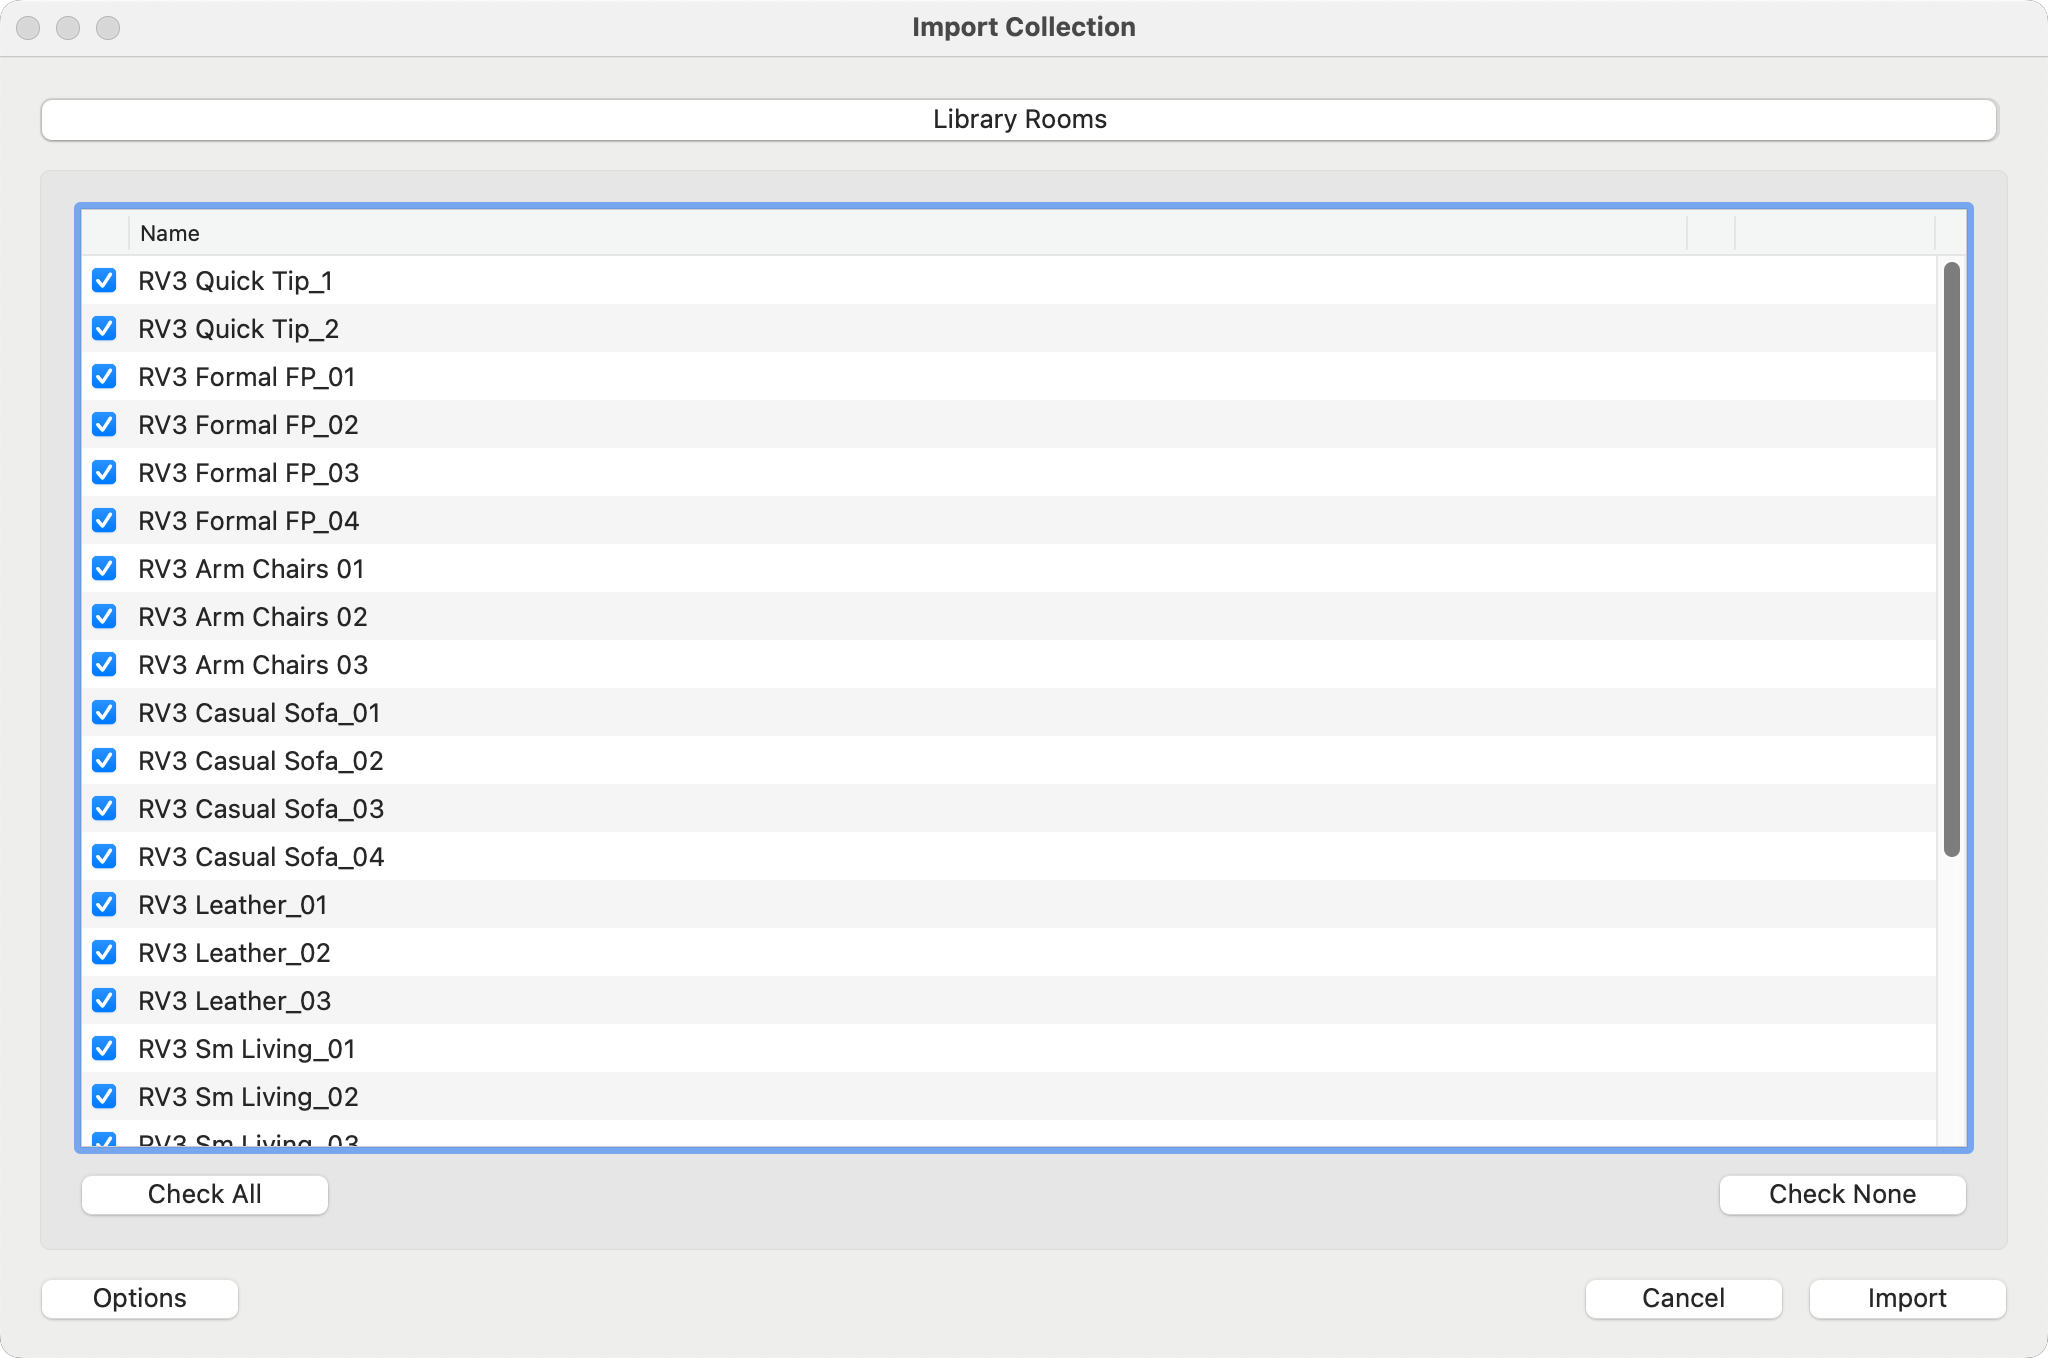
Task: Open the Options button
Action: coord(140,1298)
